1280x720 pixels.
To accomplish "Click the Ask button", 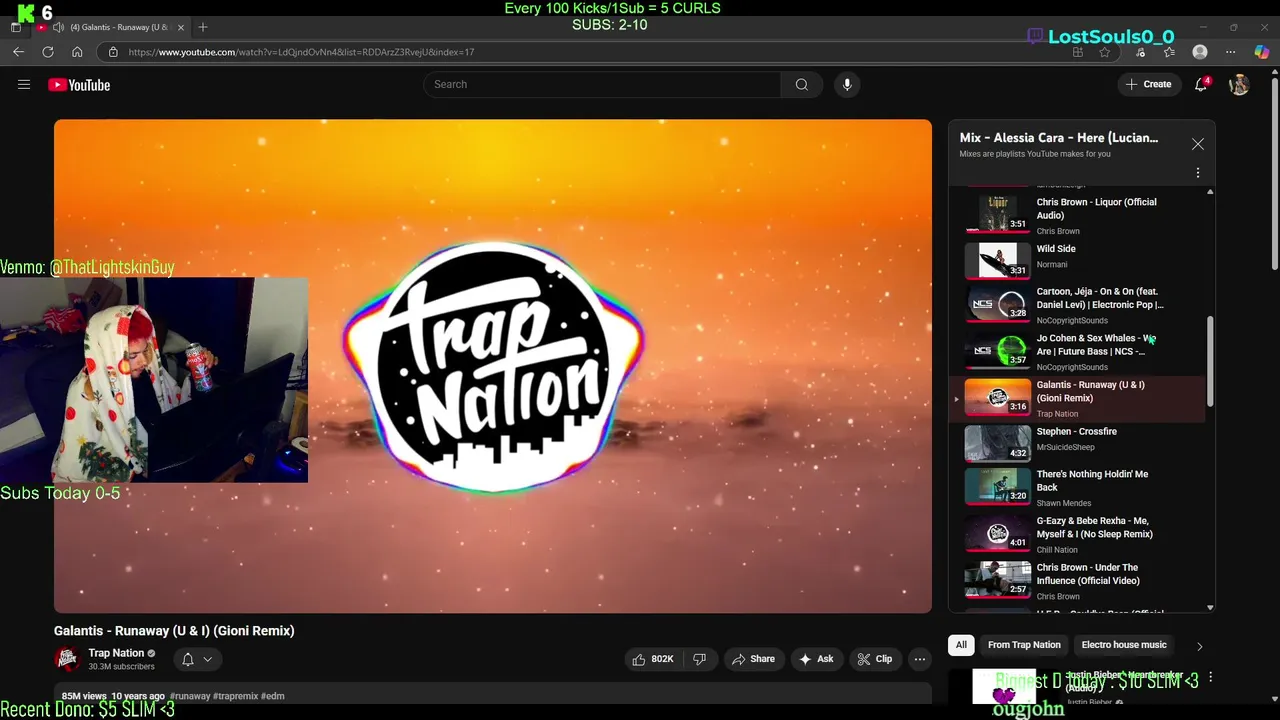I will click(815, 659).
